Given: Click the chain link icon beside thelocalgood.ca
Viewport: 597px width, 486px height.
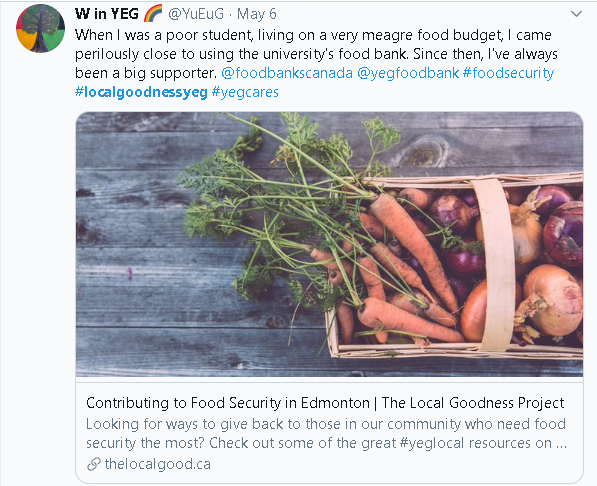Looking at the screenshot, I should 93,464.
